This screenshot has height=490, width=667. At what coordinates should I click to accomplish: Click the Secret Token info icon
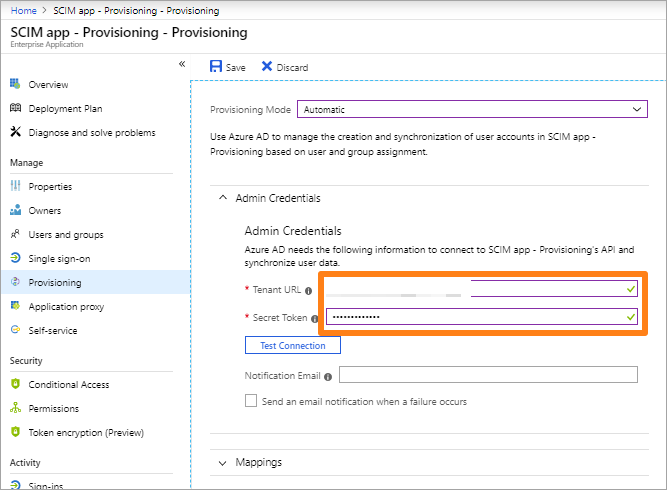[314, 319]
